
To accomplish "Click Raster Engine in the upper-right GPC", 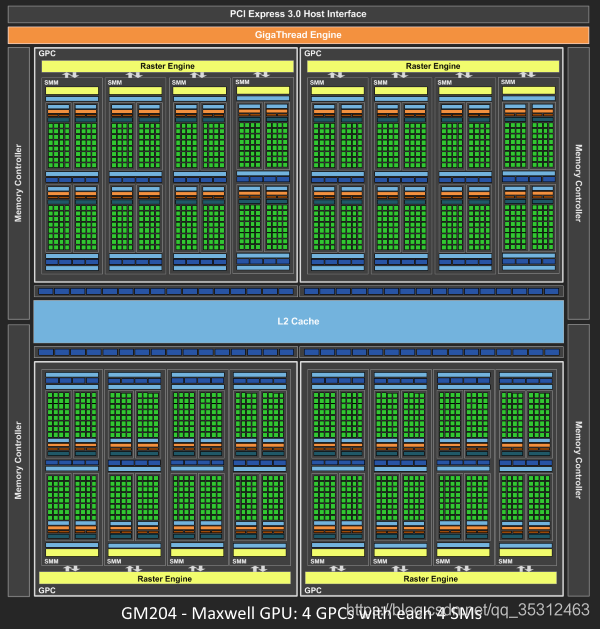I will [433, 66].
